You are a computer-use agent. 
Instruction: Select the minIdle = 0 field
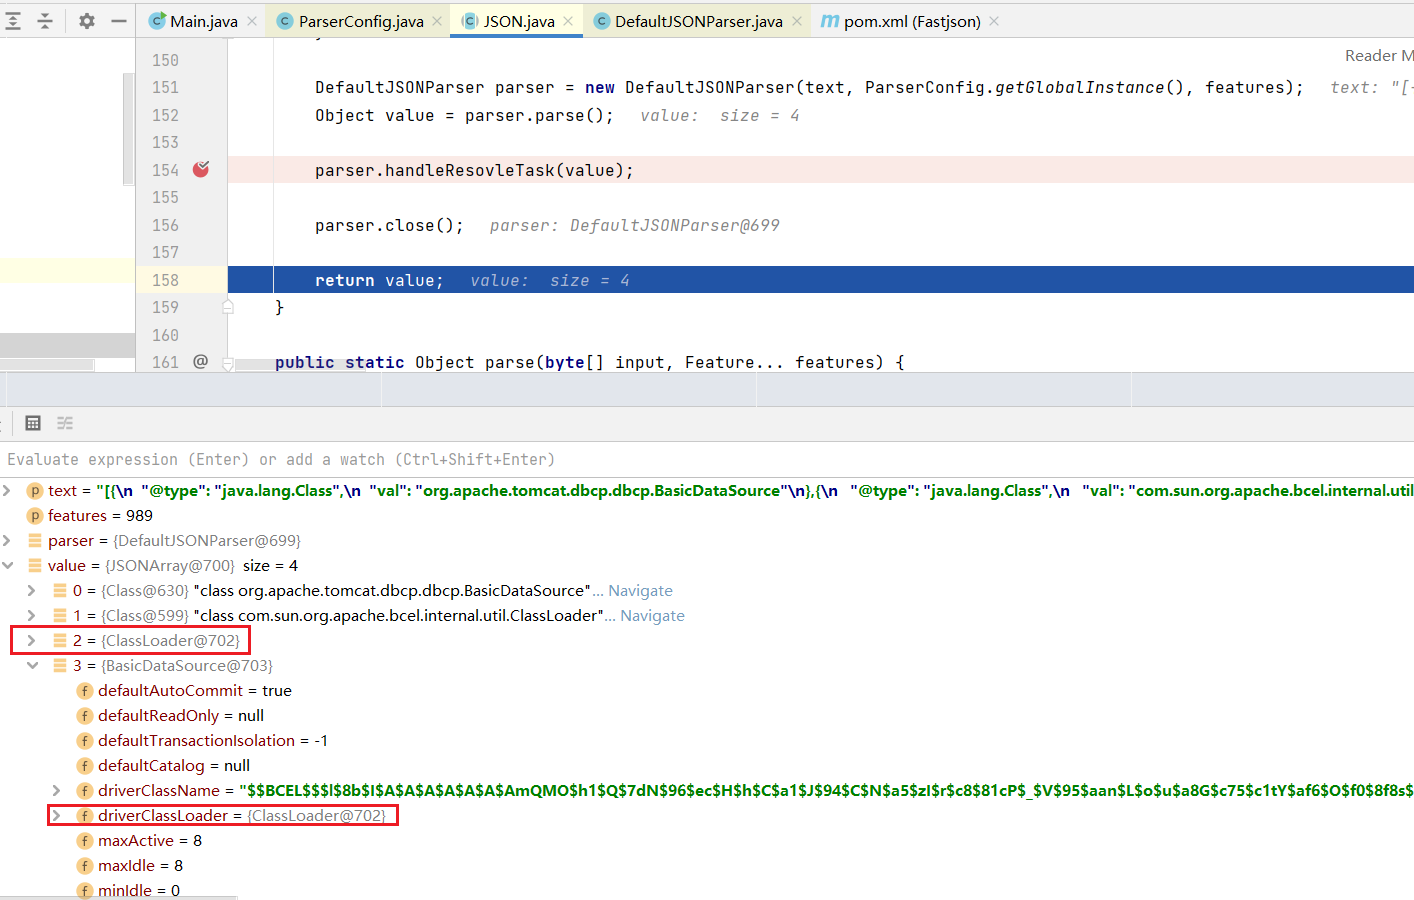coord(139,890)
